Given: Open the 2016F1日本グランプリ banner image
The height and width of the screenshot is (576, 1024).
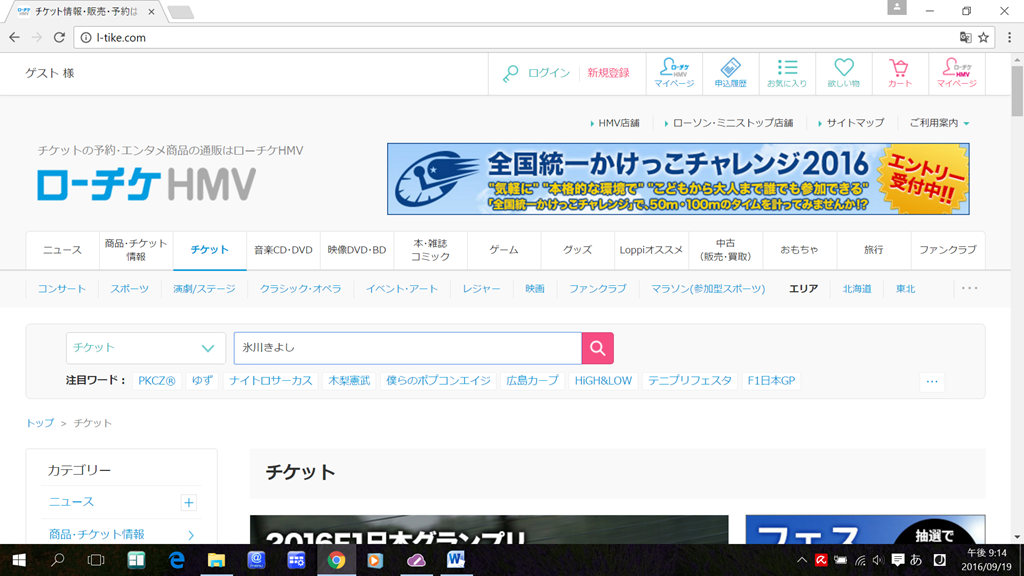Looking at the screenshot, I should (x=488, y=530).
